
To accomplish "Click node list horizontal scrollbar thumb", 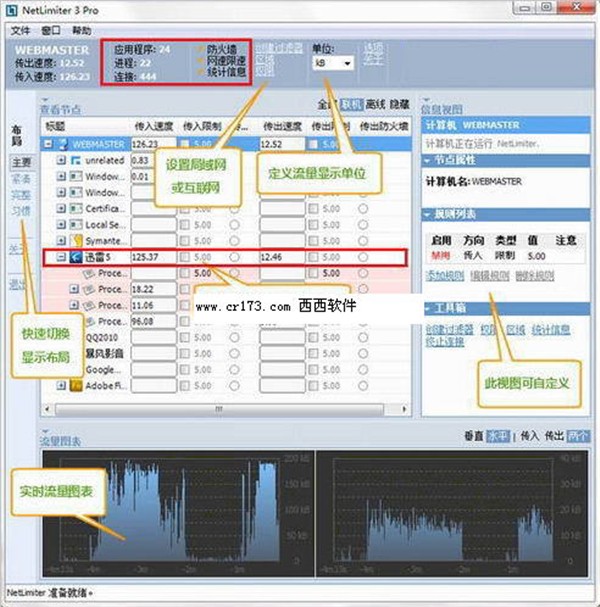I will click(x=219, y=409).
